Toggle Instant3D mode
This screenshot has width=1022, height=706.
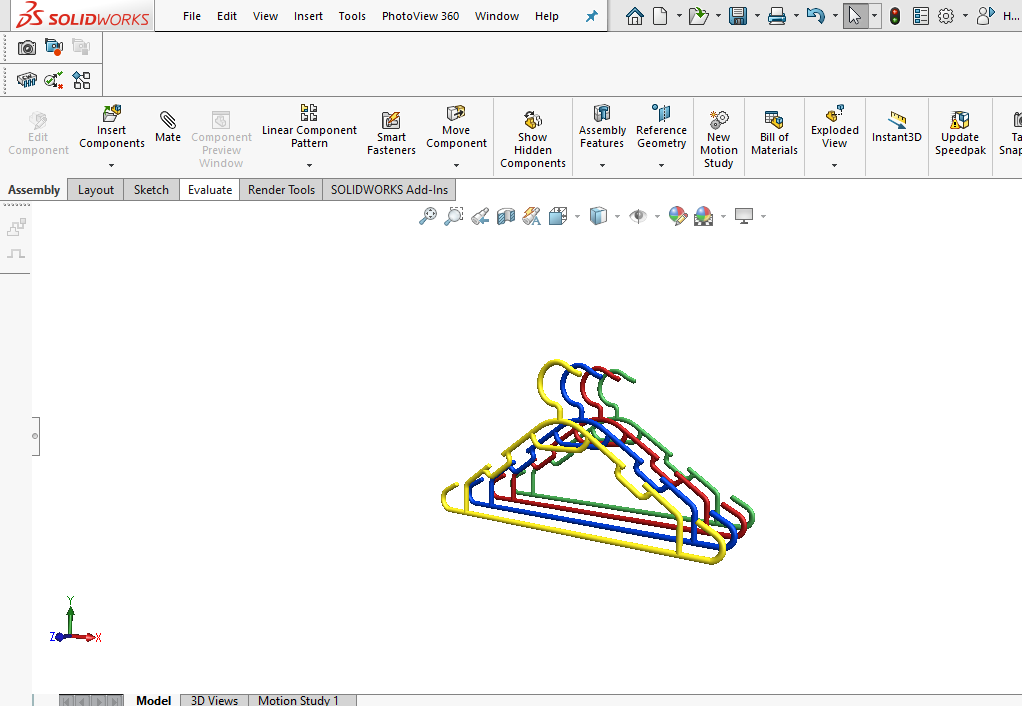click(896, 127)
